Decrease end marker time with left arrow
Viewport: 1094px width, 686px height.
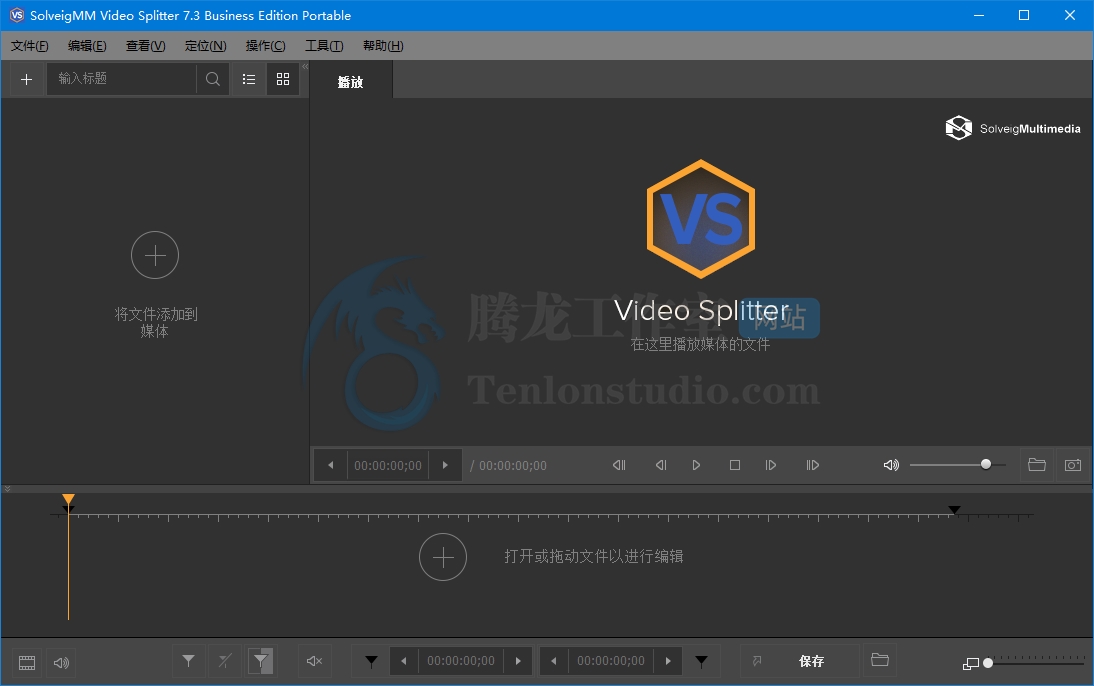click(x=554, y=661)
